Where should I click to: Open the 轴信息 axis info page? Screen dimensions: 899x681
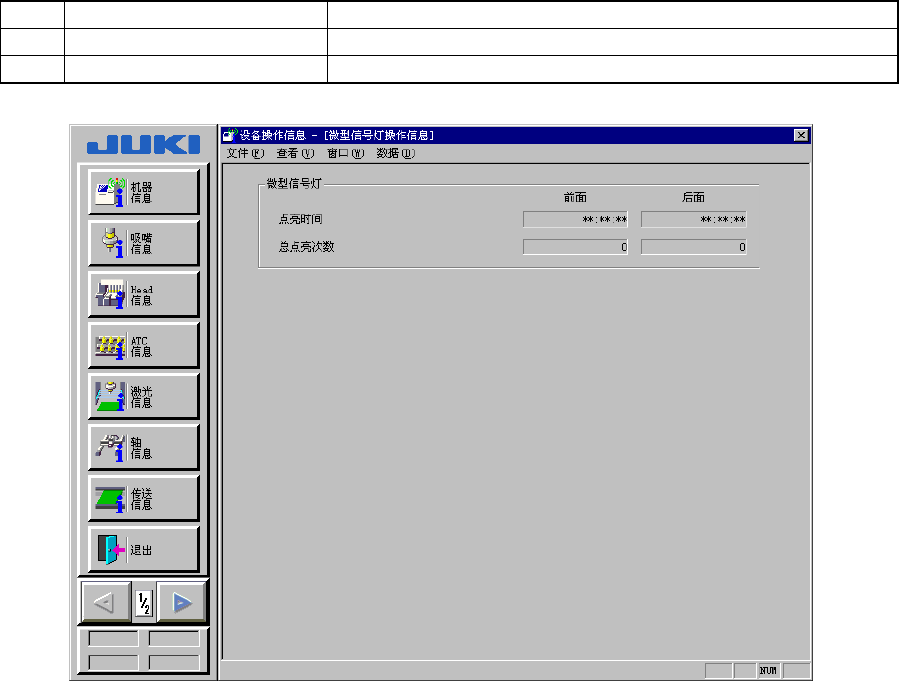click(x=144, y=447)
